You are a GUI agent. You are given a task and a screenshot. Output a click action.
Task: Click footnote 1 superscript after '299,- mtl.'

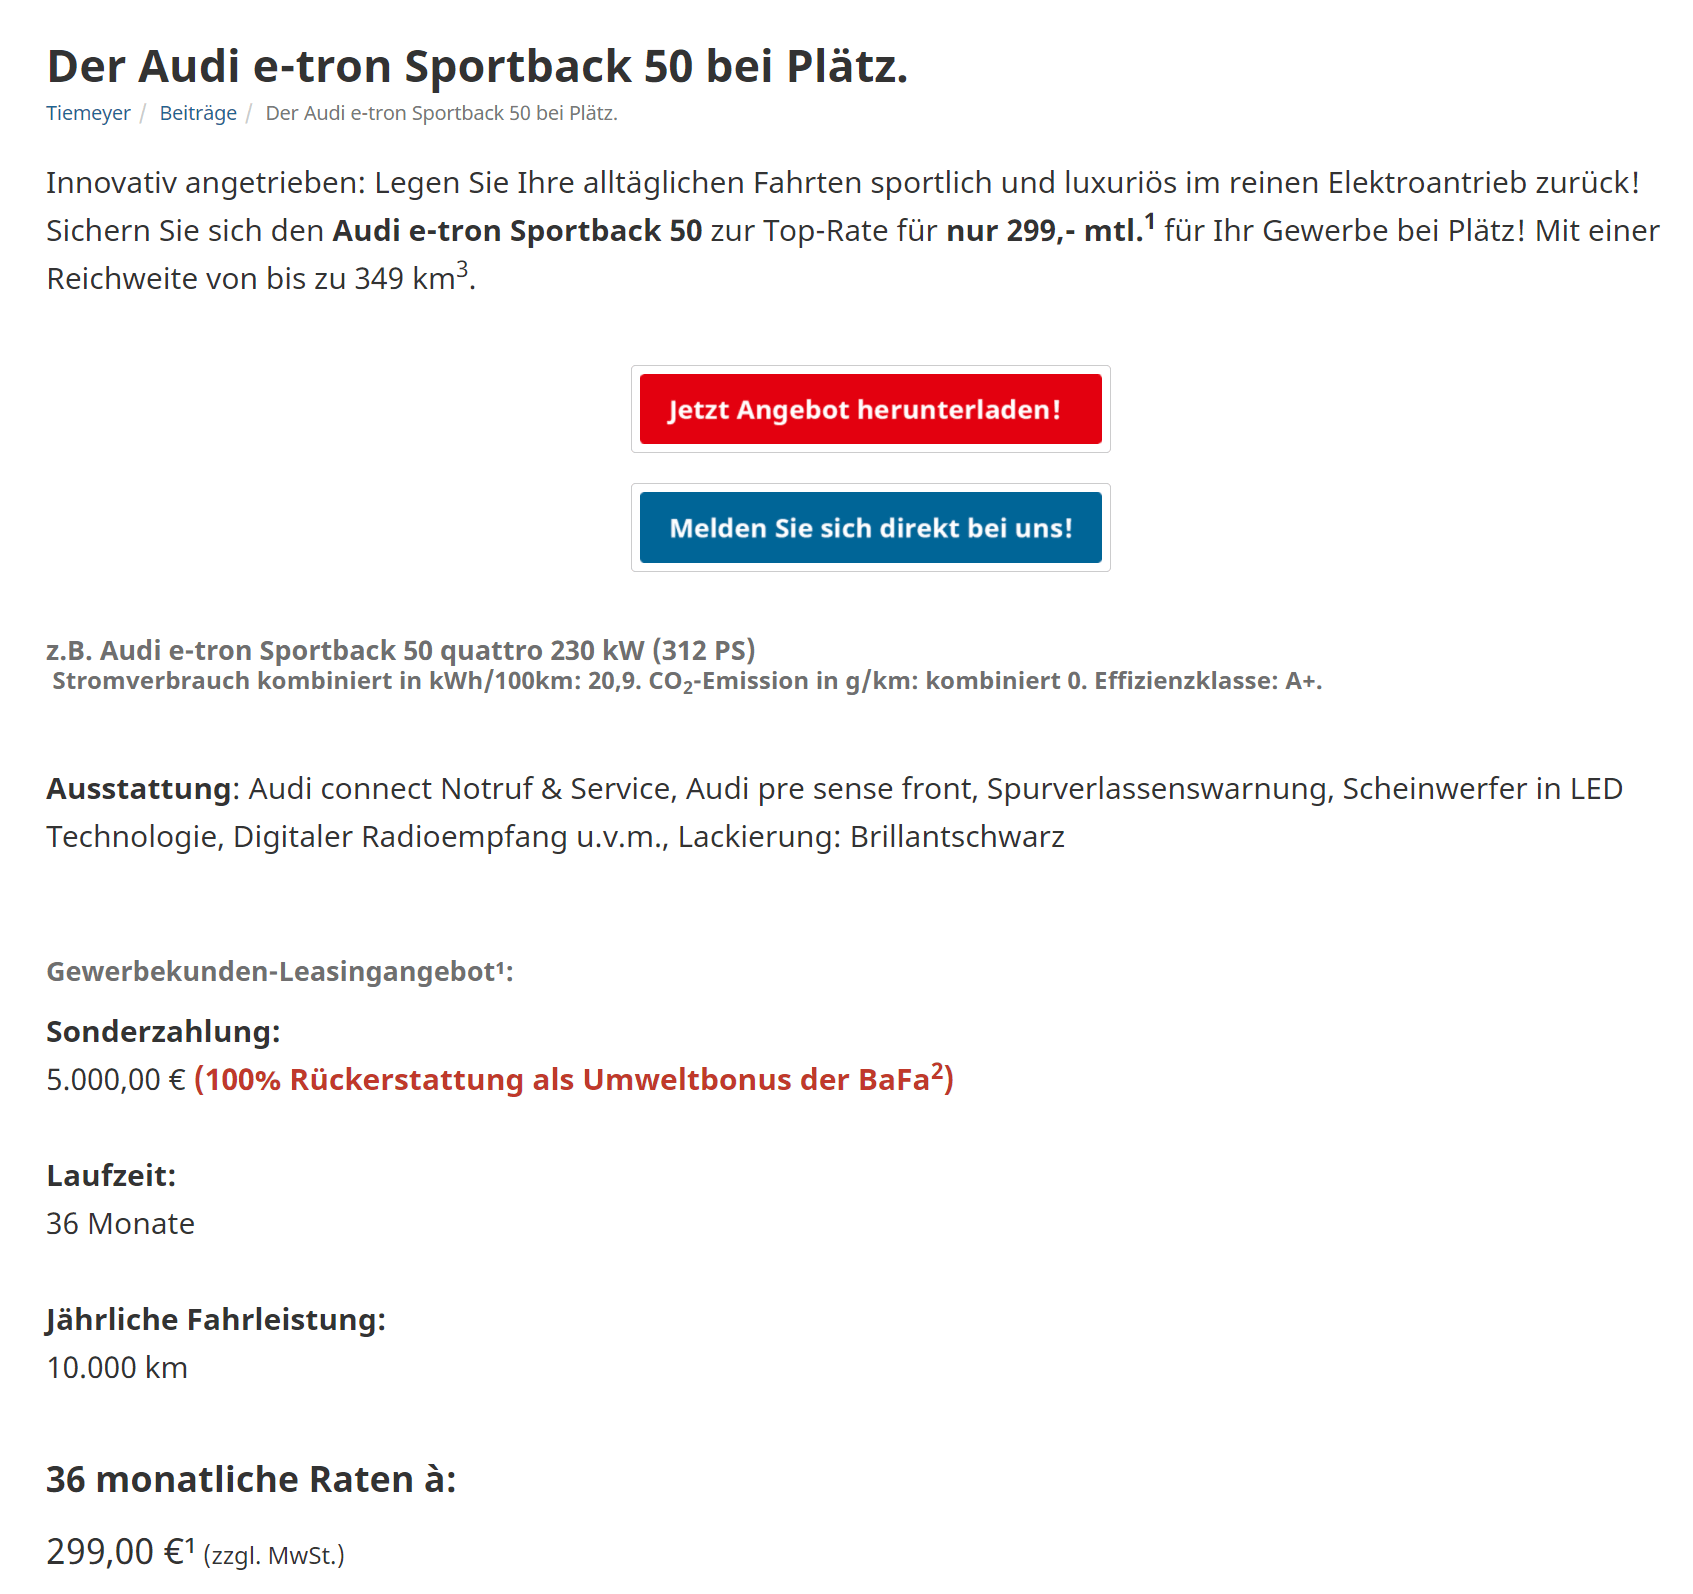pyautogui.click(x=1150, y=221)
